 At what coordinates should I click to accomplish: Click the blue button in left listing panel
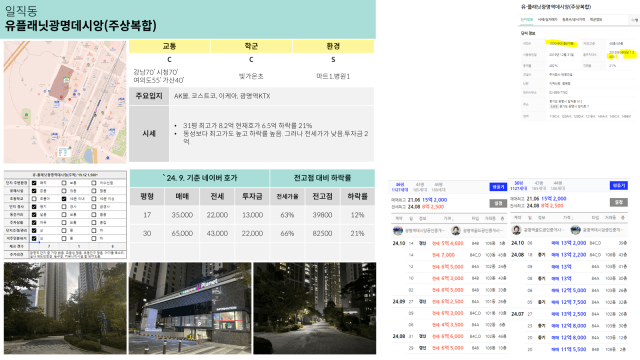click(498, 187)
